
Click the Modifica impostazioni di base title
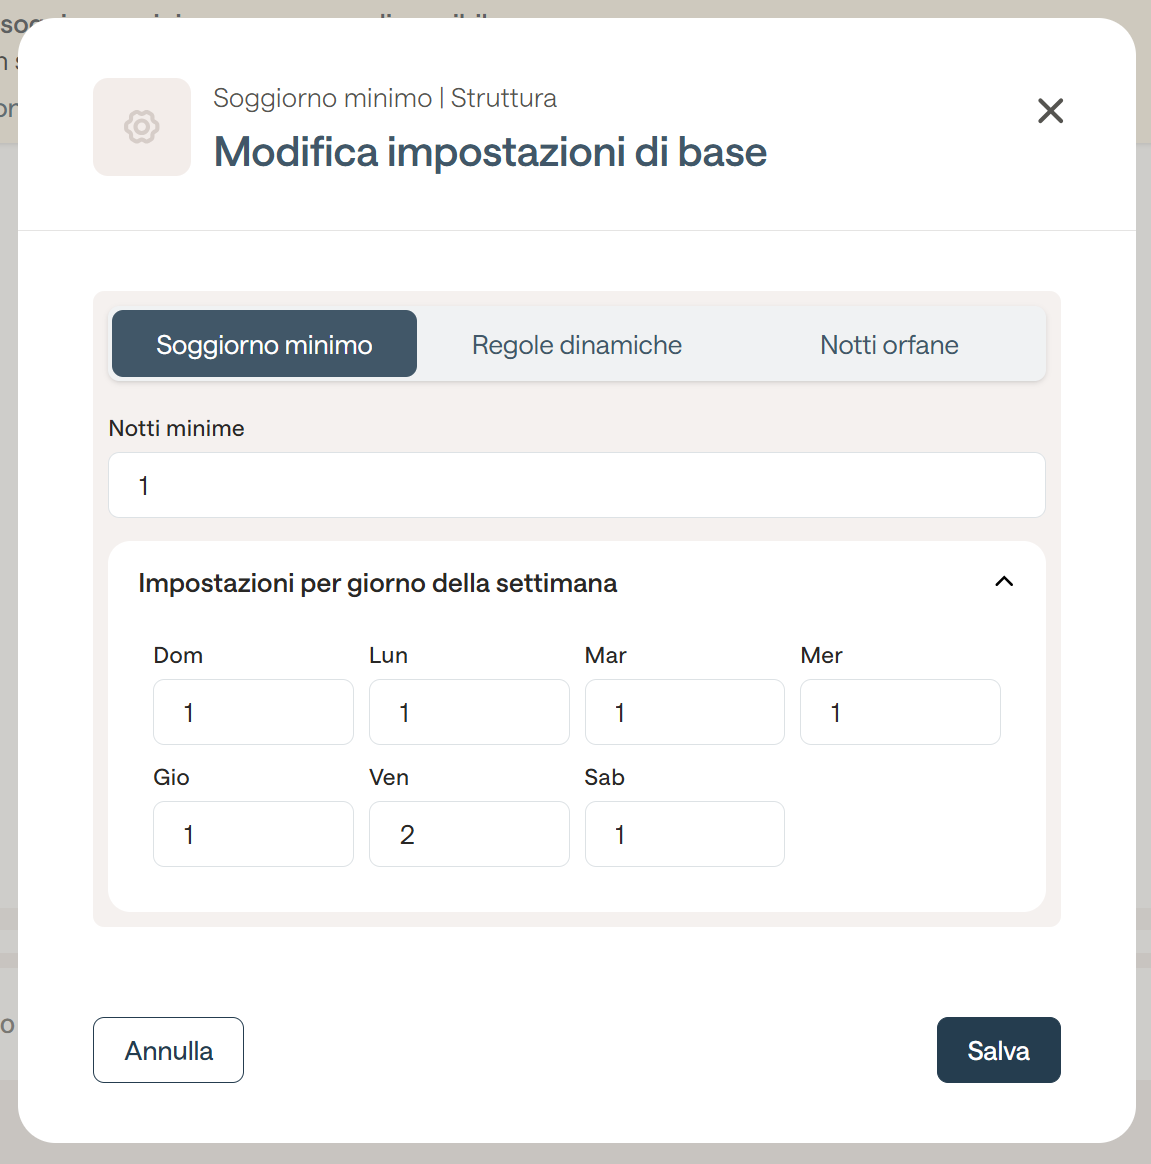tap(490, 152)
